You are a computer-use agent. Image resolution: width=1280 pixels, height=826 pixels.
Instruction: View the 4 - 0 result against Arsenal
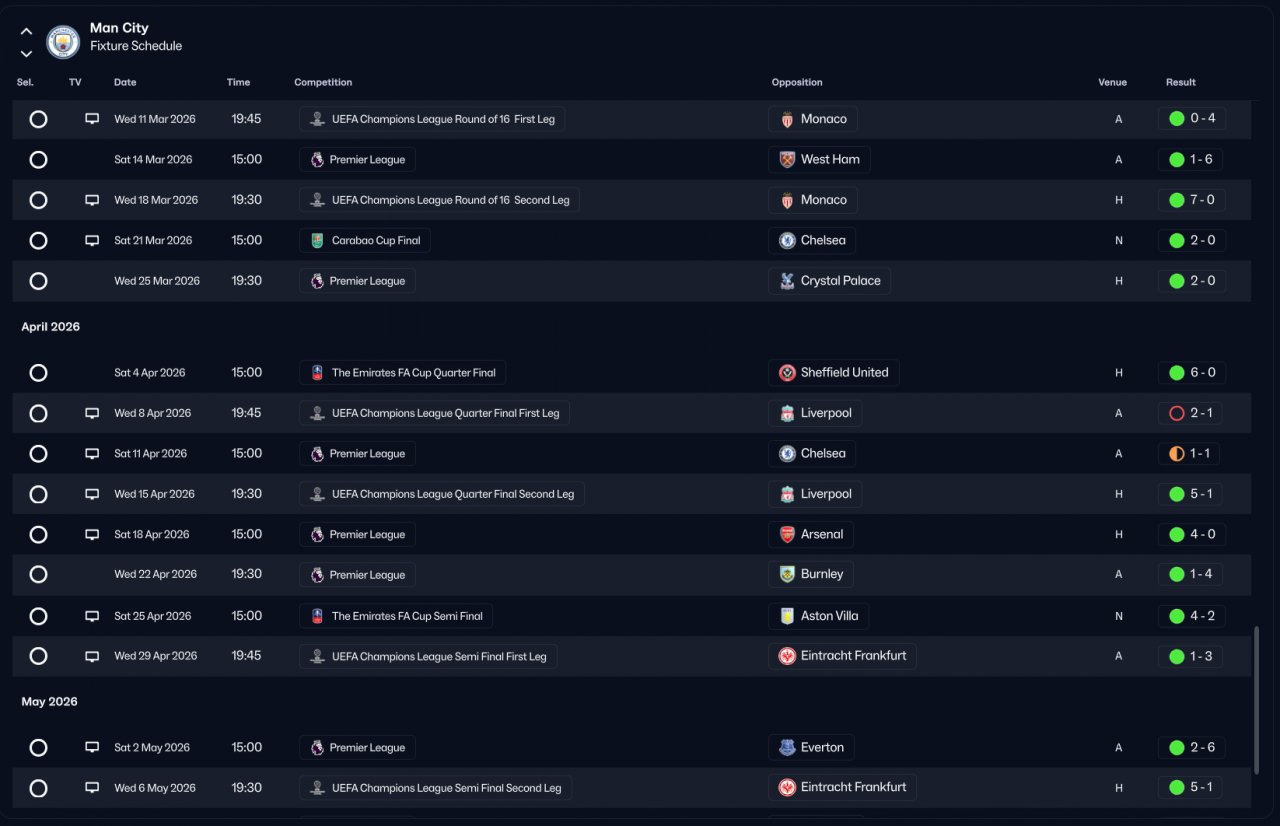pyautogui.click(x=1192, y=534)
